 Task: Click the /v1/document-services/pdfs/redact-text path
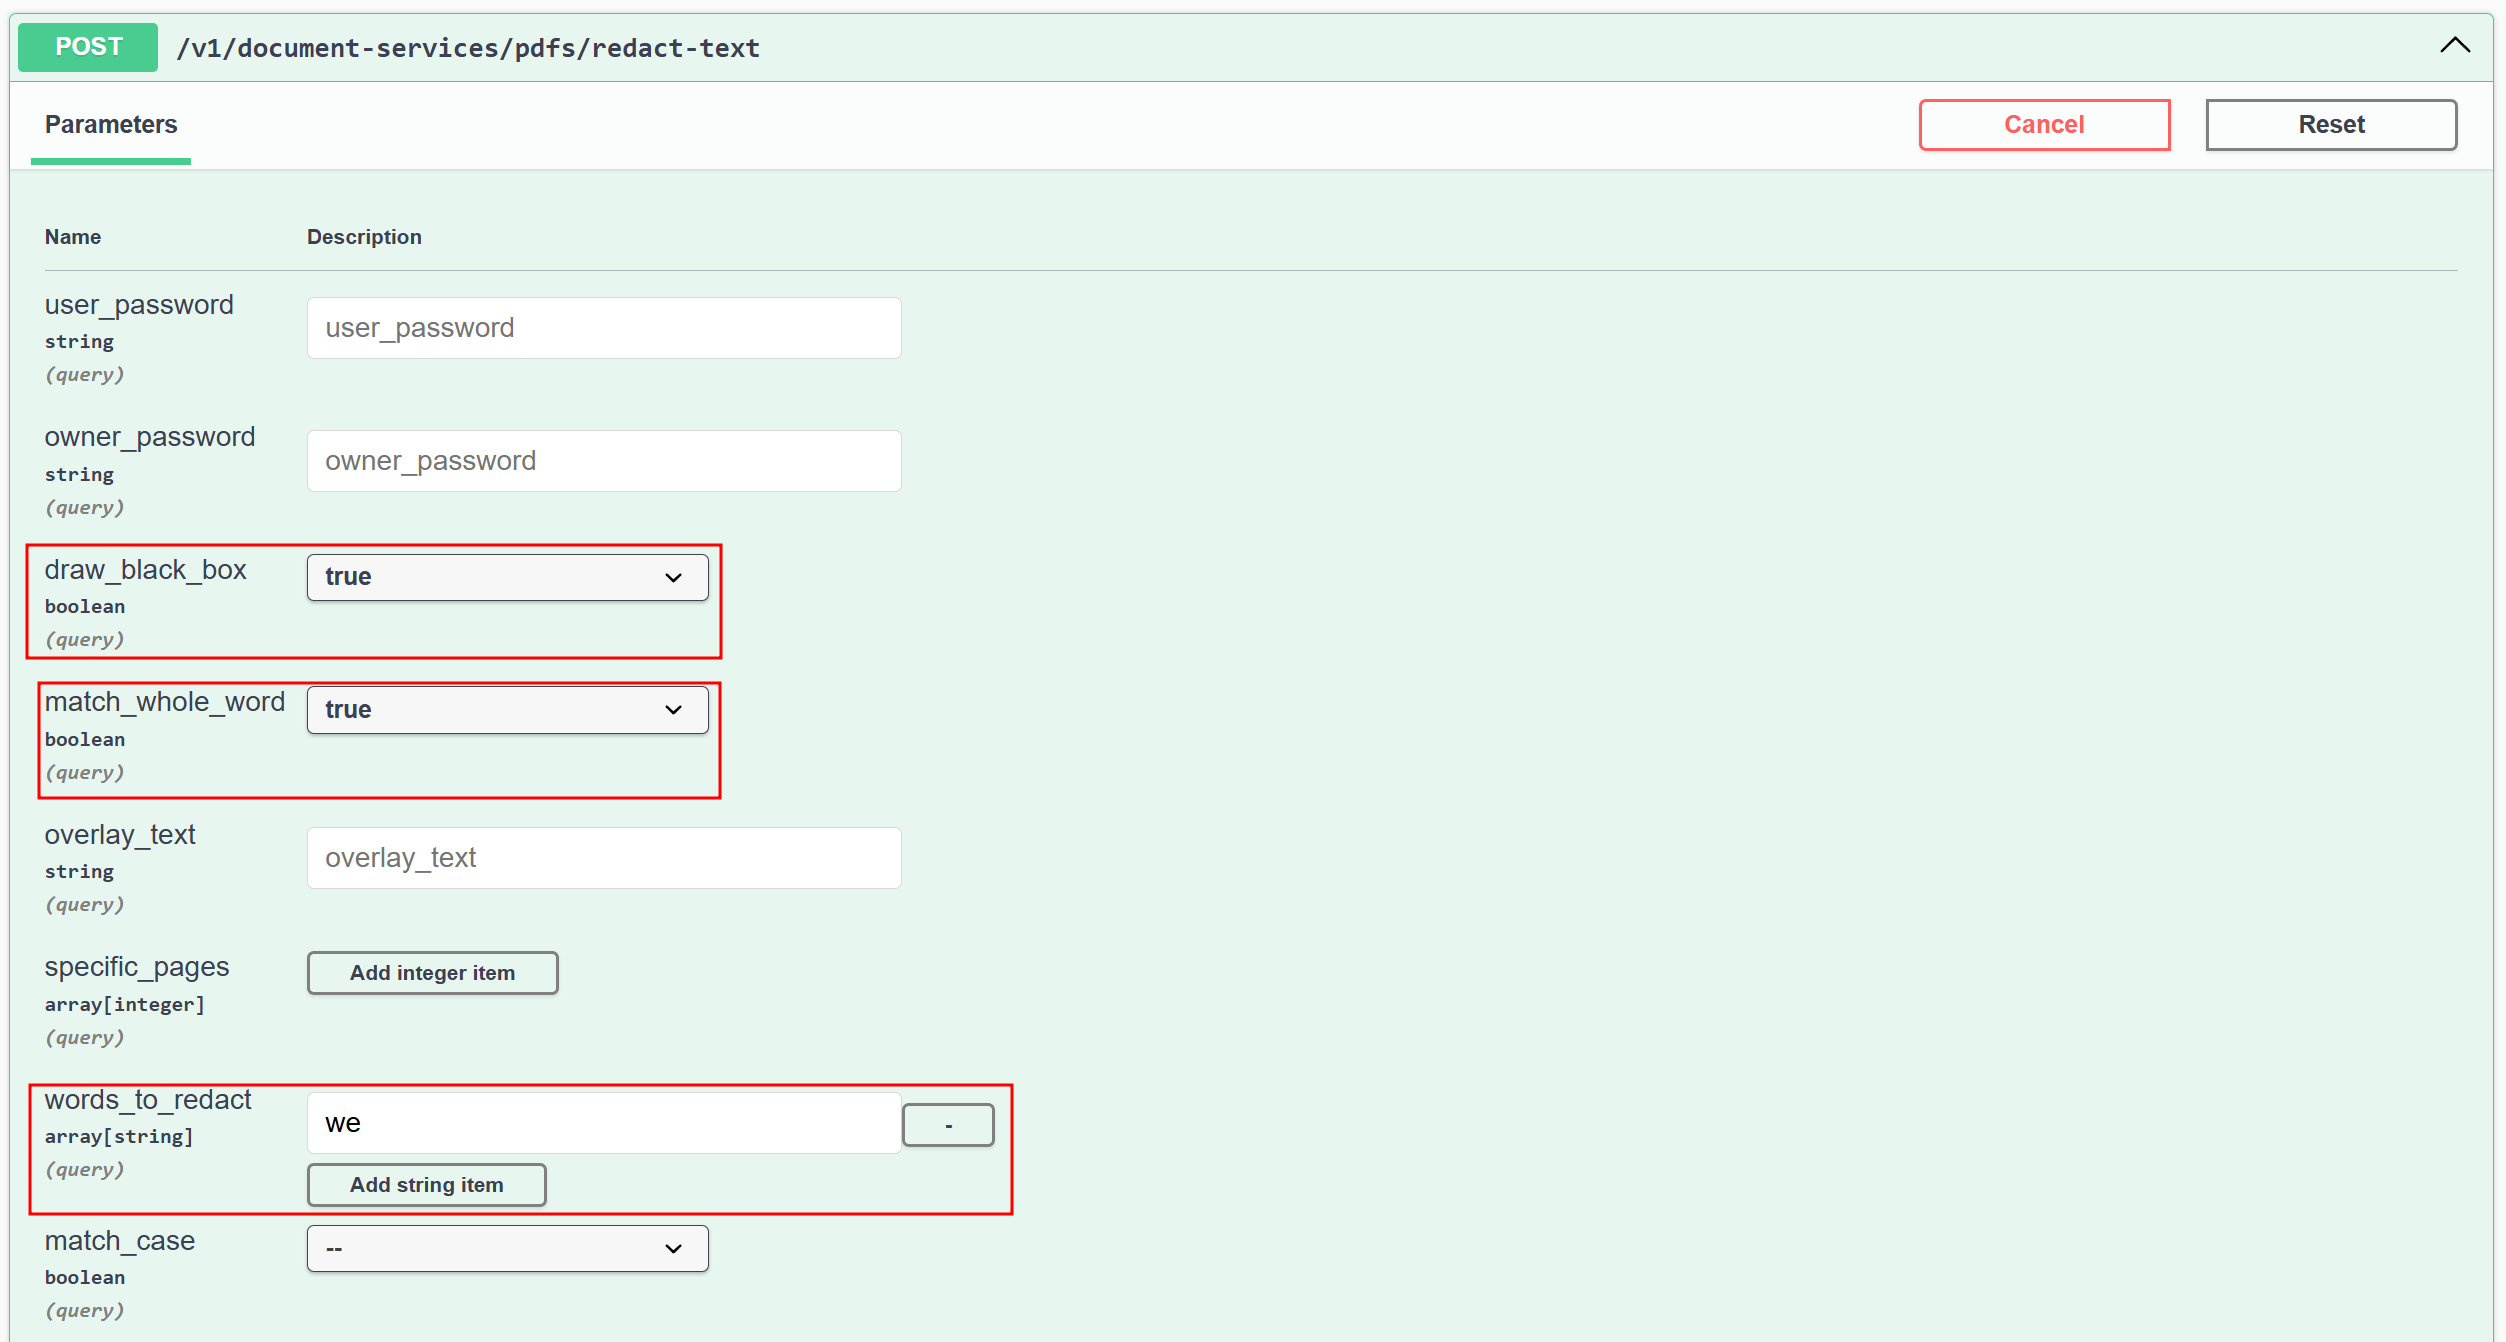pos(468,48)
